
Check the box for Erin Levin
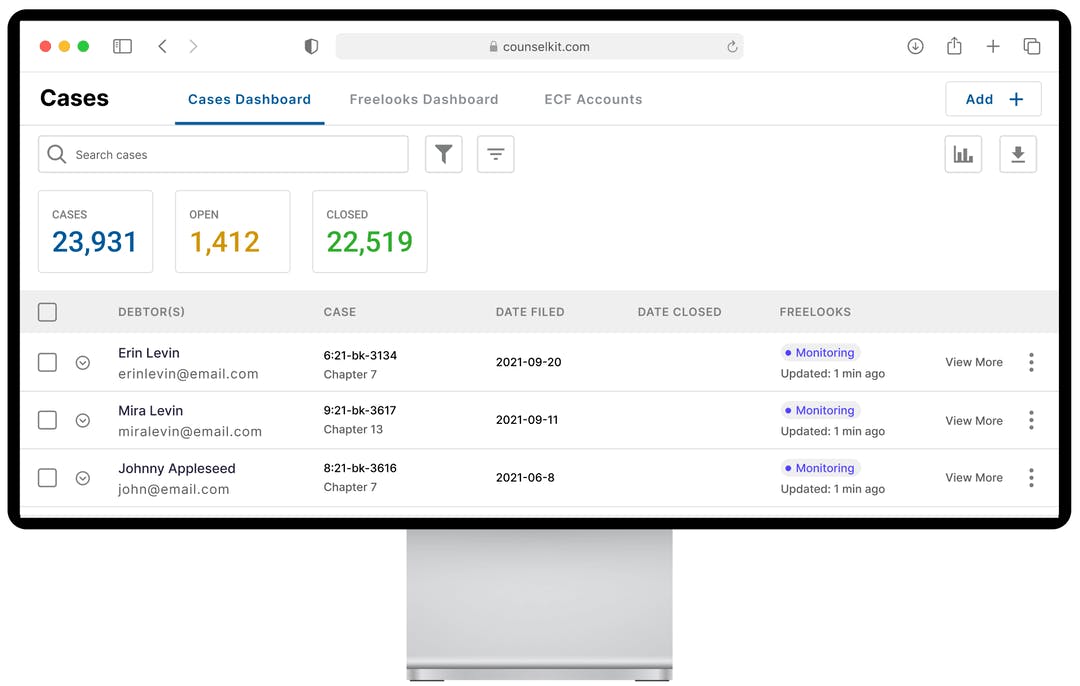(48, 362)
